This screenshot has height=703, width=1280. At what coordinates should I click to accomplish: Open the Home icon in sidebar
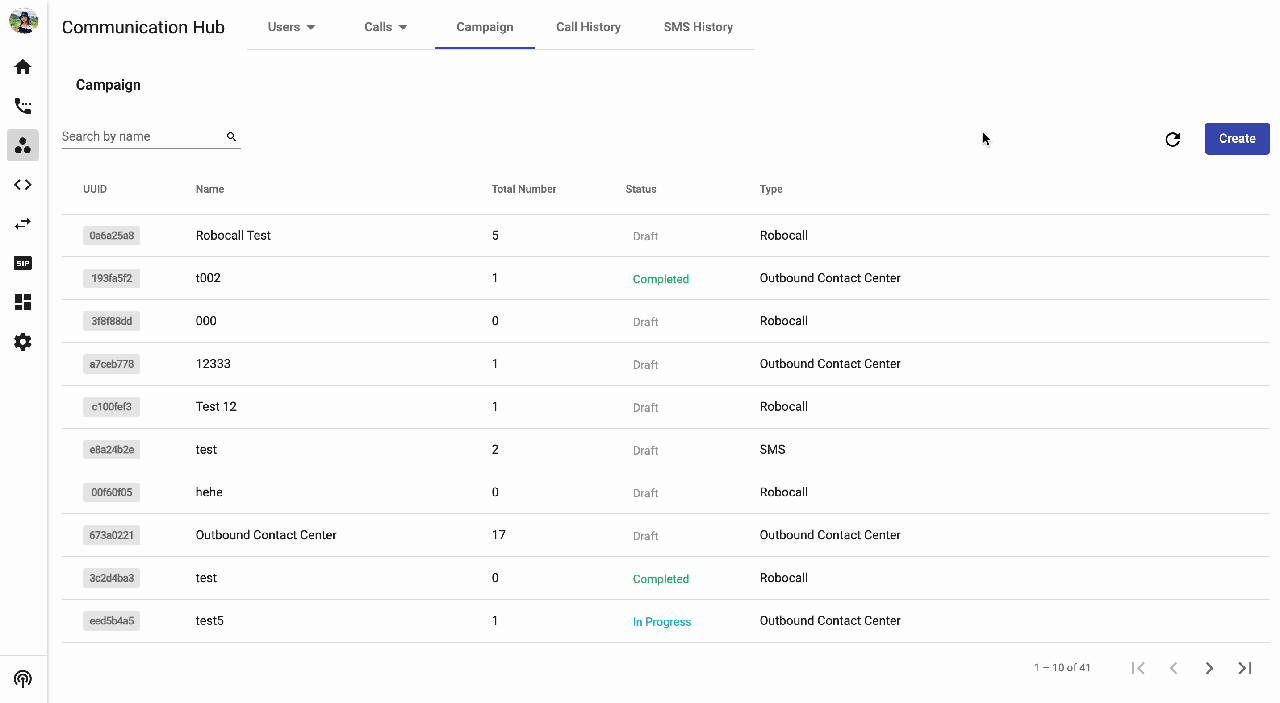pos(23,67)
